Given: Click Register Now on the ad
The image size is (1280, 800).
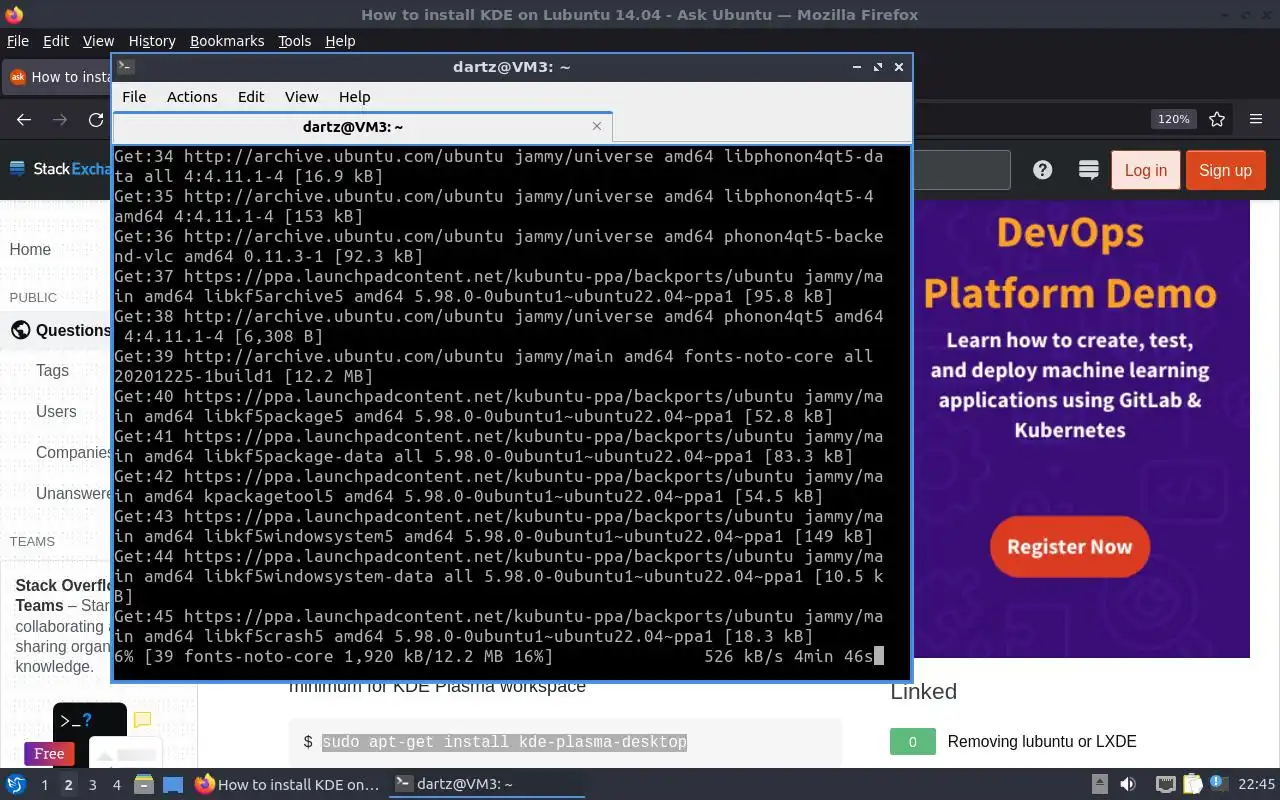Looking at the screenshot, I should point(1069,547).
